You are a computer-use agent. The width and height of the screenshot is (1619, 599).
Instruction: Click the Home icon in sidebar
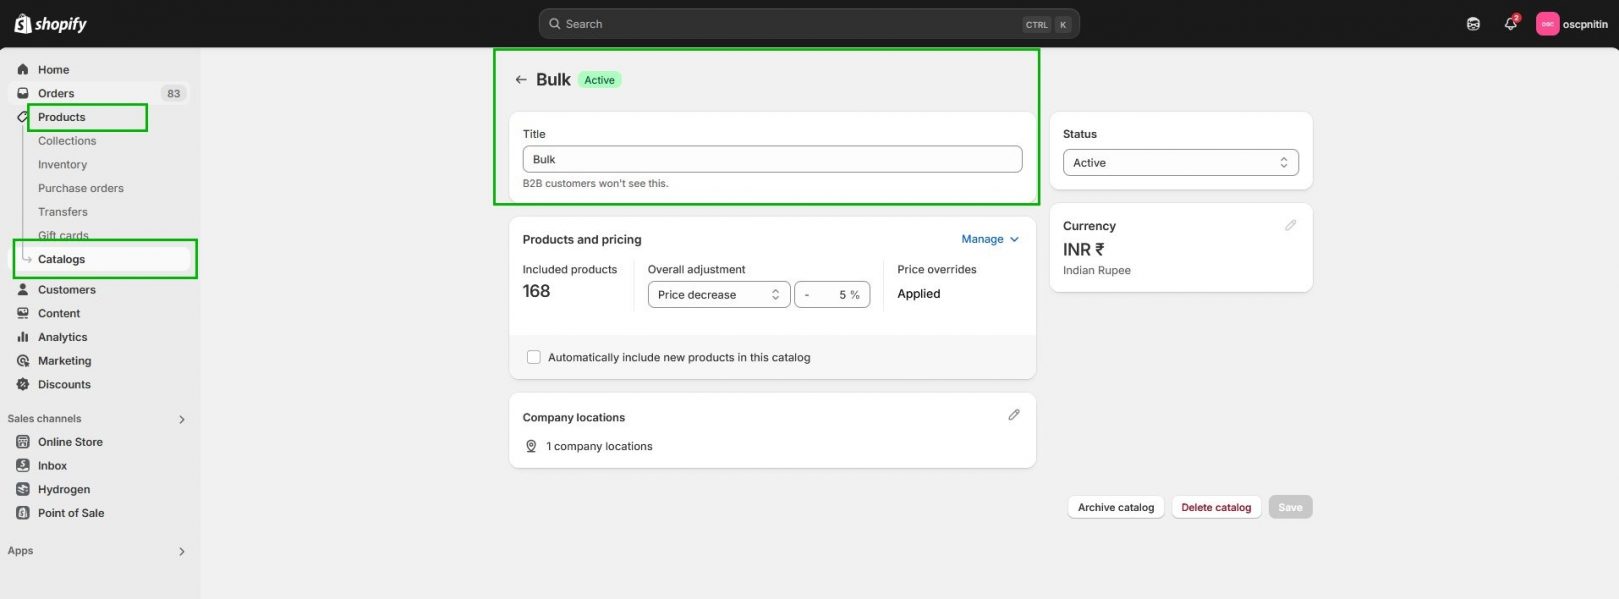pos(23,70)
